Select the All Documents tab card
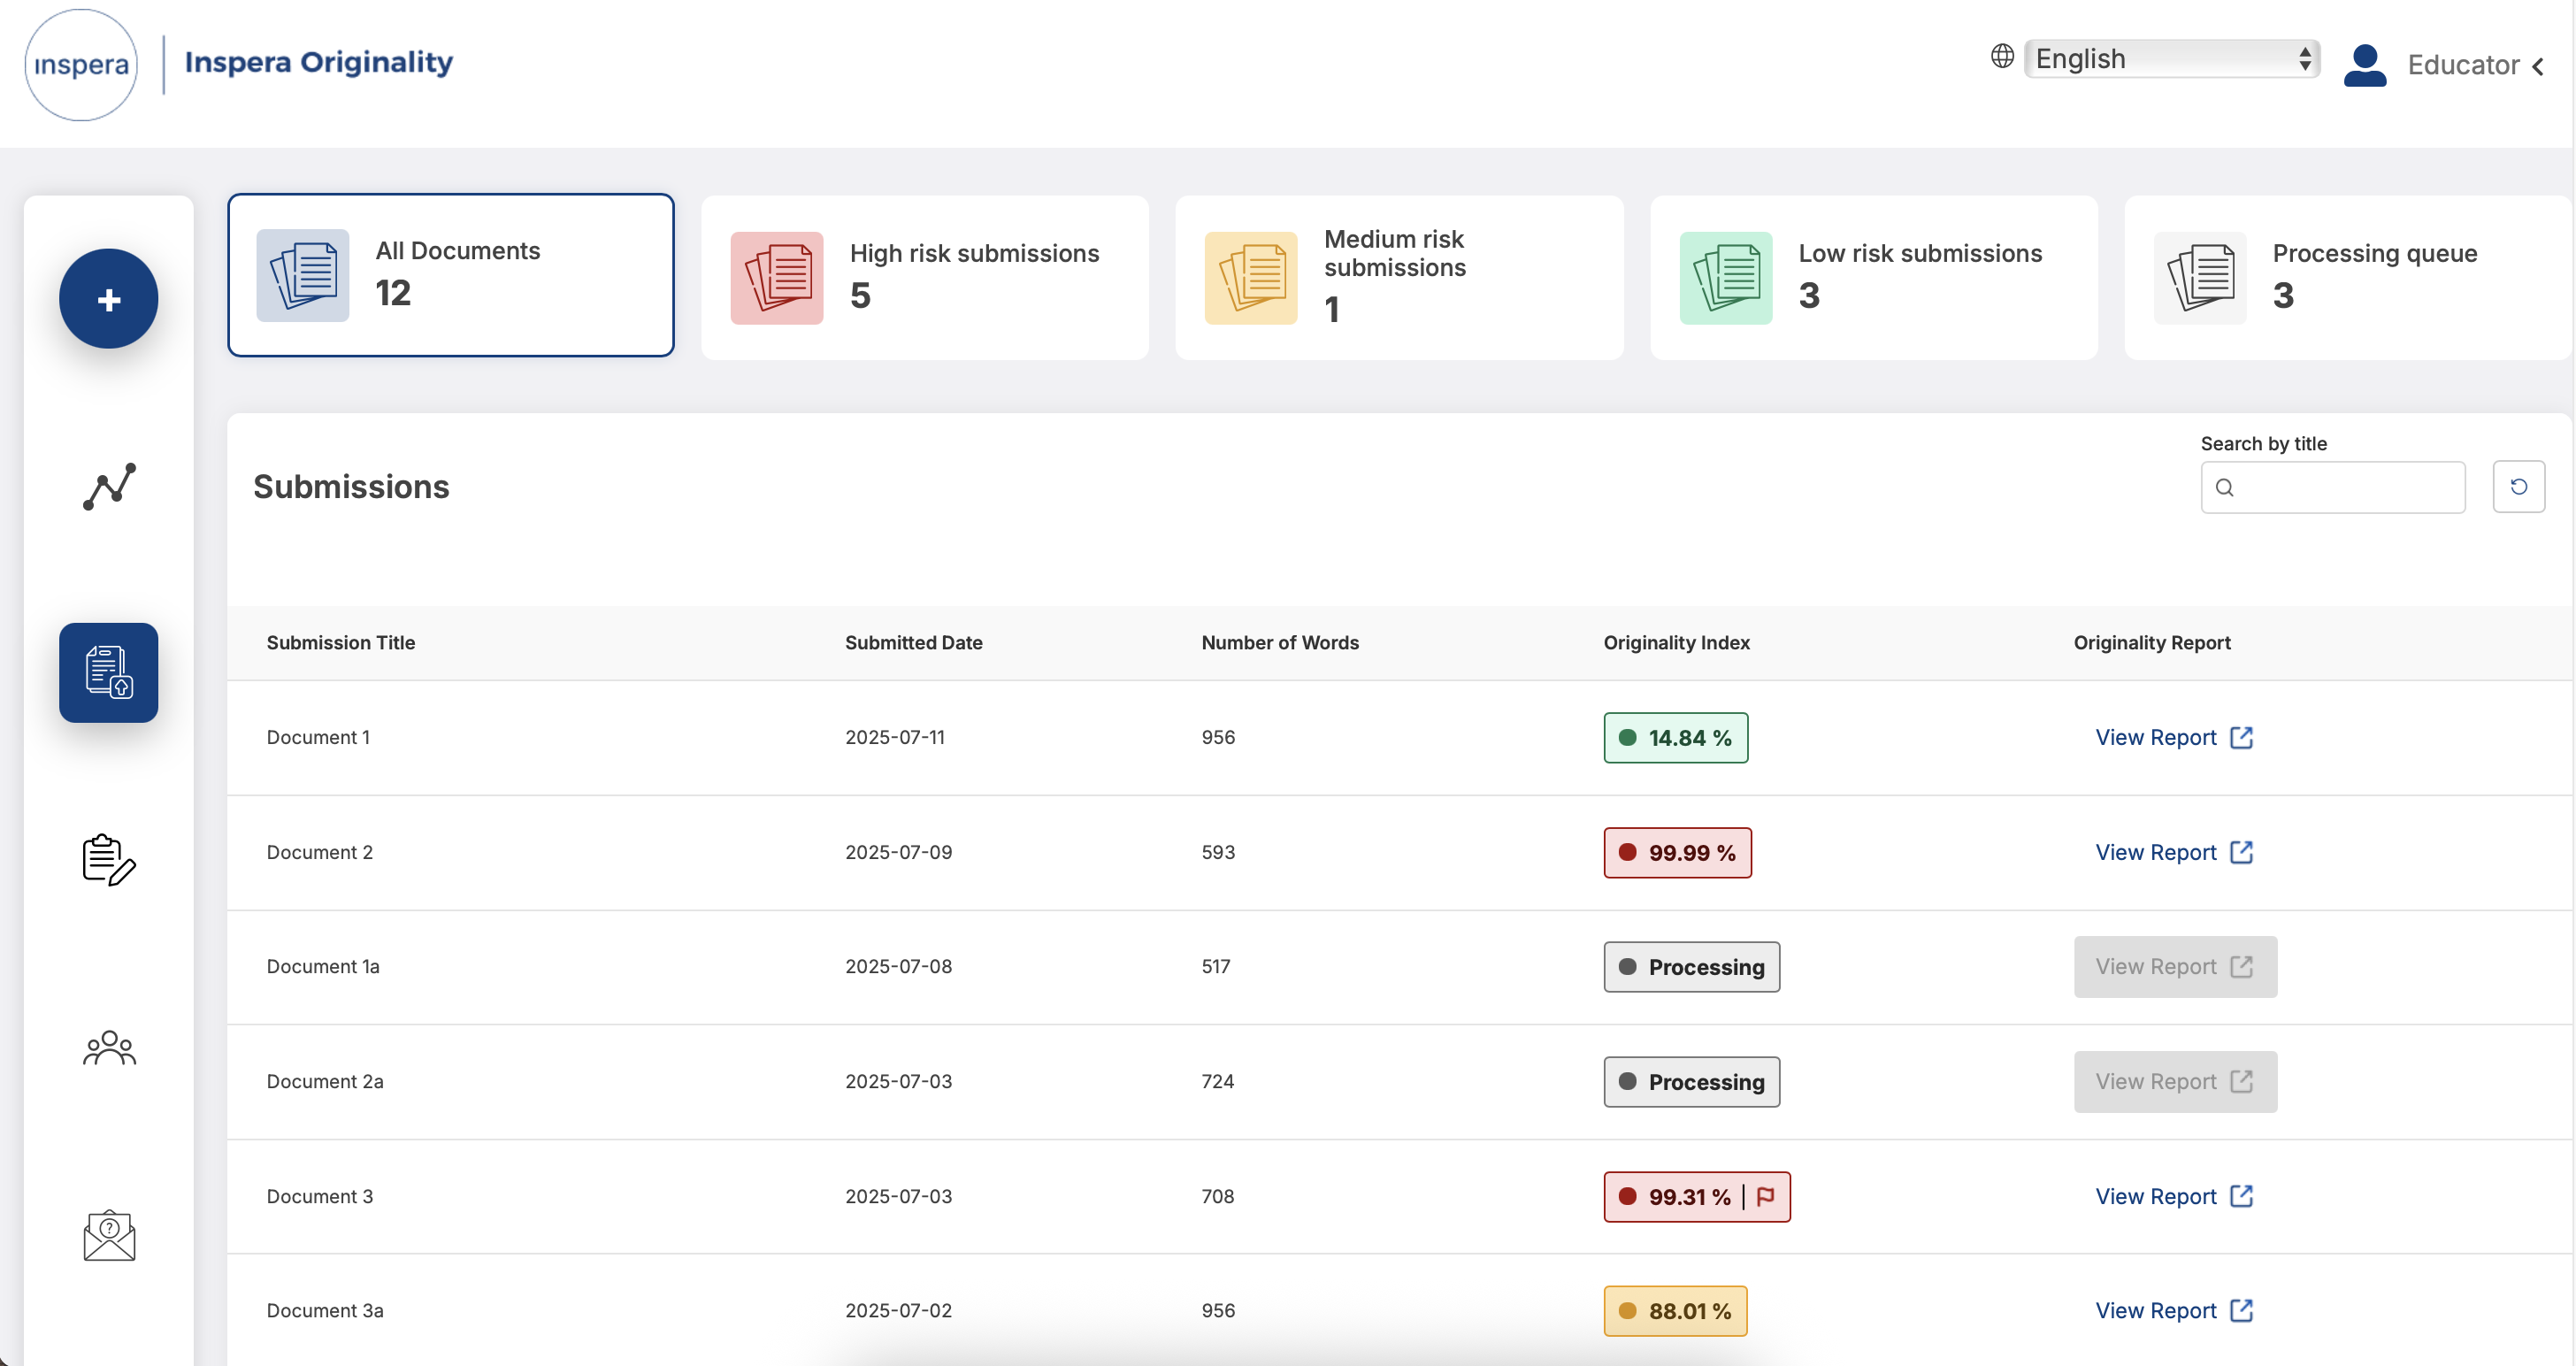2576x1366 pixels. click(x=450, y=275)
